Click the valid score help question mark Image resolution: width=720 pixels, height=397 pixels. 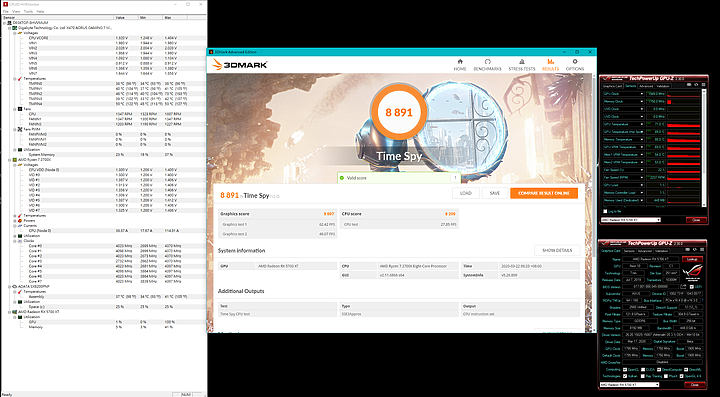455,178
